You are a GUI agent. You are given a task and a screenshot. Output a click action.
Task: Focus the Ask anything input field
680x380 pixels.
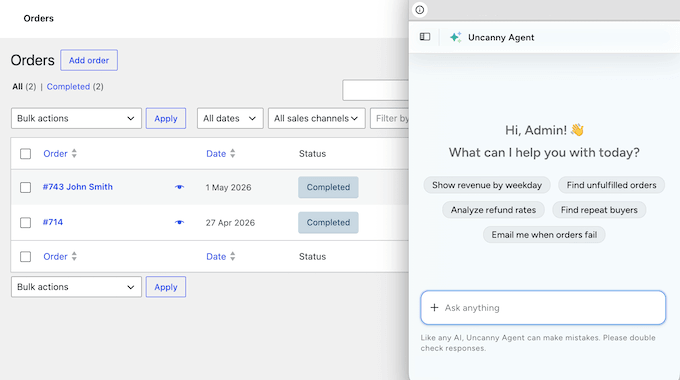pos(543,308)
